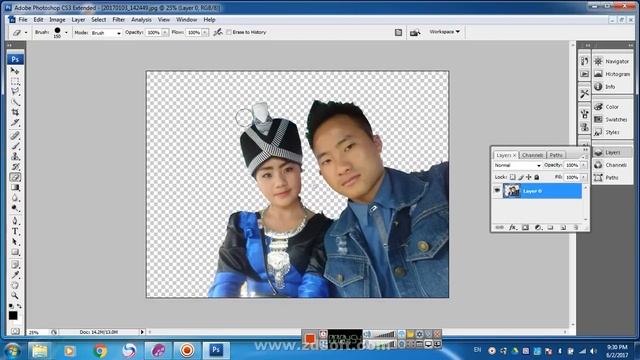Select the Crop tool
The width and height of the screenshot is (640, 360).
(15, 112)
